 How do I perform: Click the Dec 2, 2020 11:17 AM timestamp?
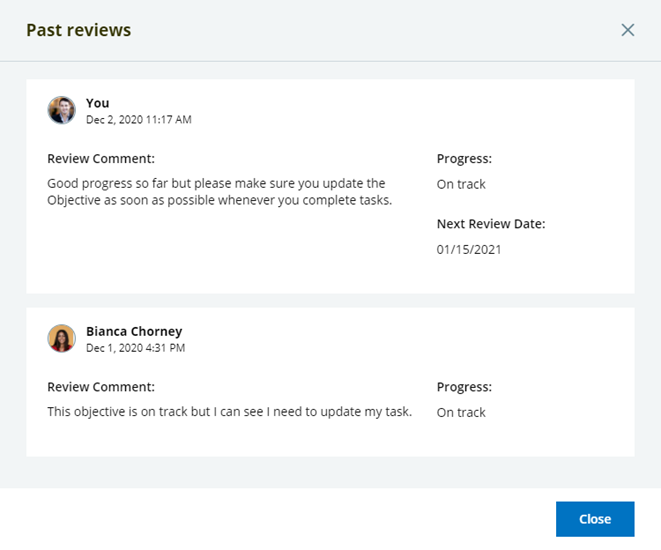[x=138, y=120]
